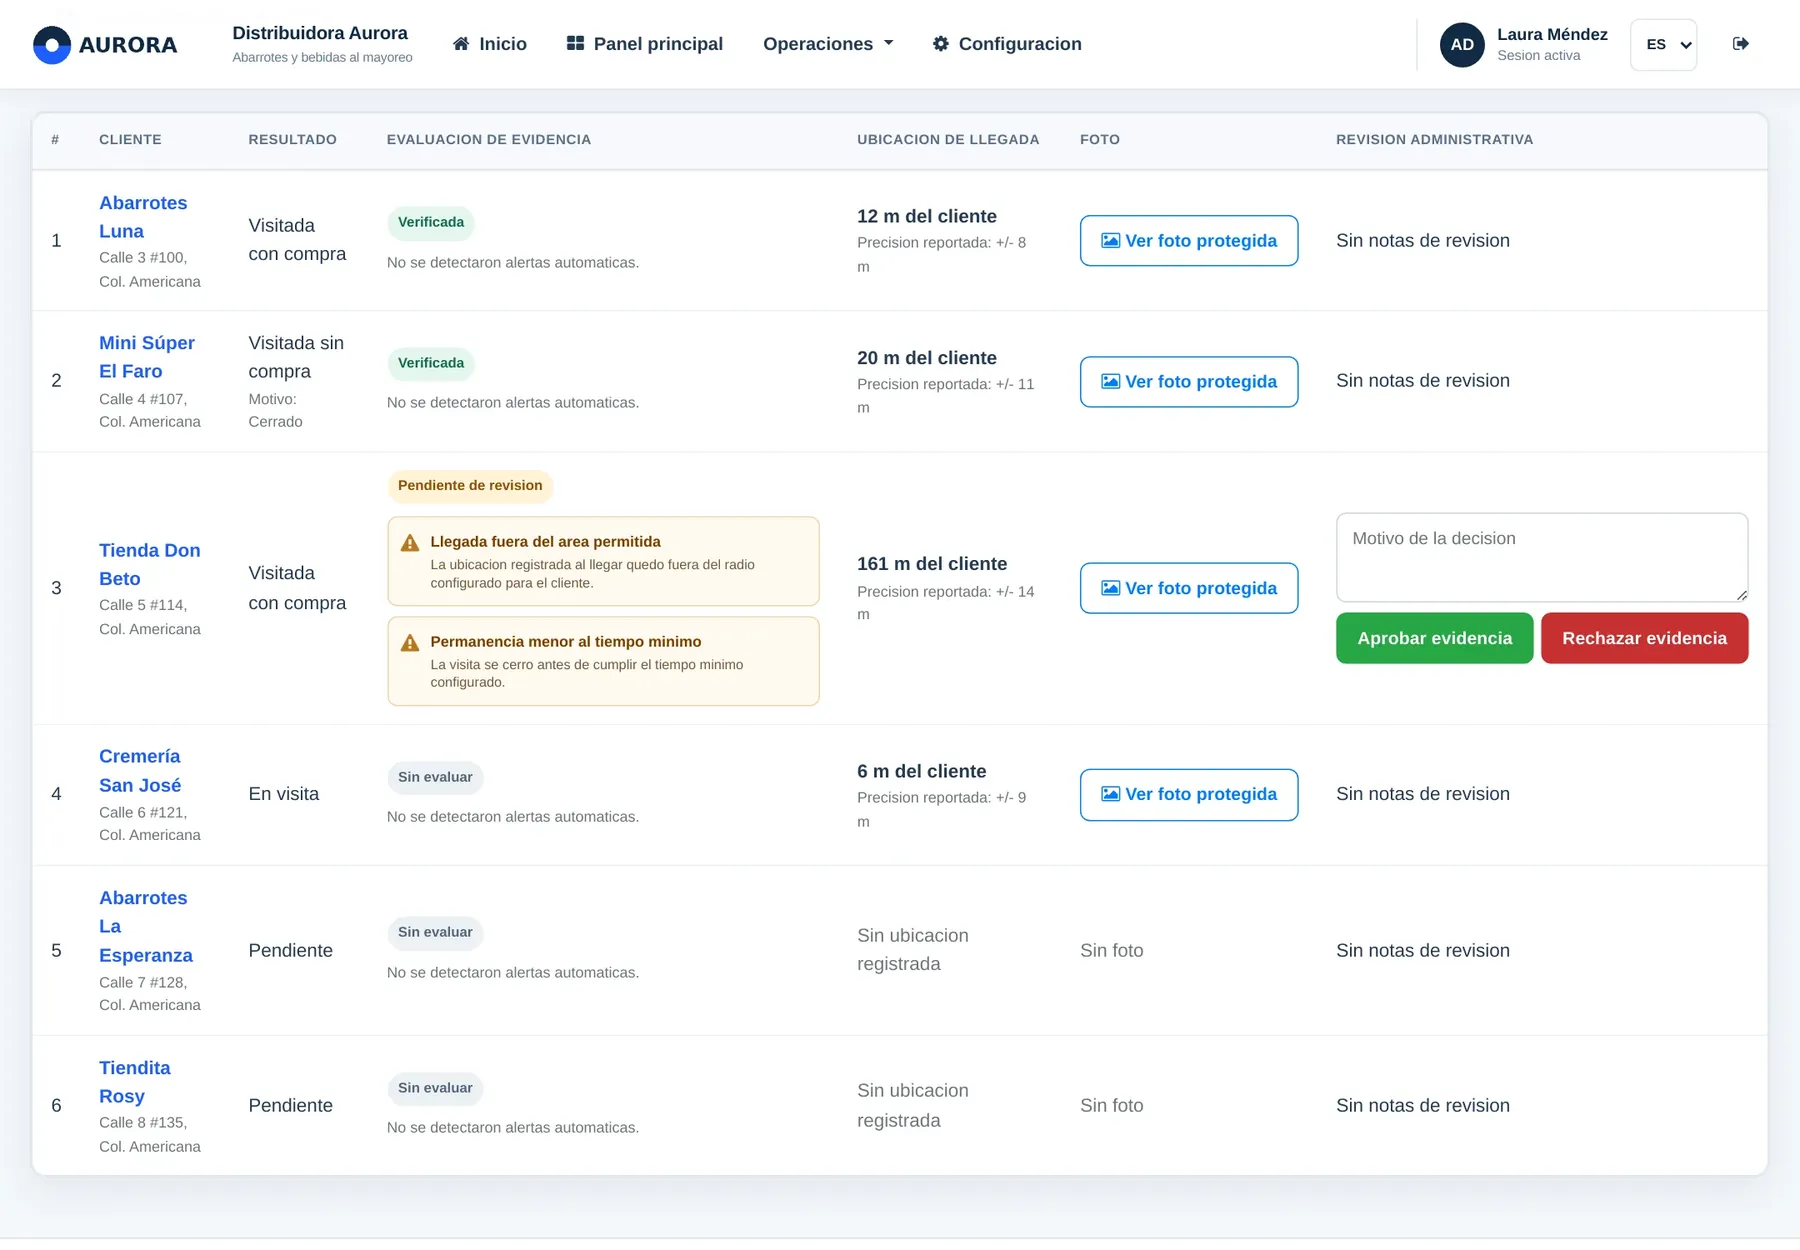Go to Inicio
Screen dimensions: 1800x1250
point(490,44)
